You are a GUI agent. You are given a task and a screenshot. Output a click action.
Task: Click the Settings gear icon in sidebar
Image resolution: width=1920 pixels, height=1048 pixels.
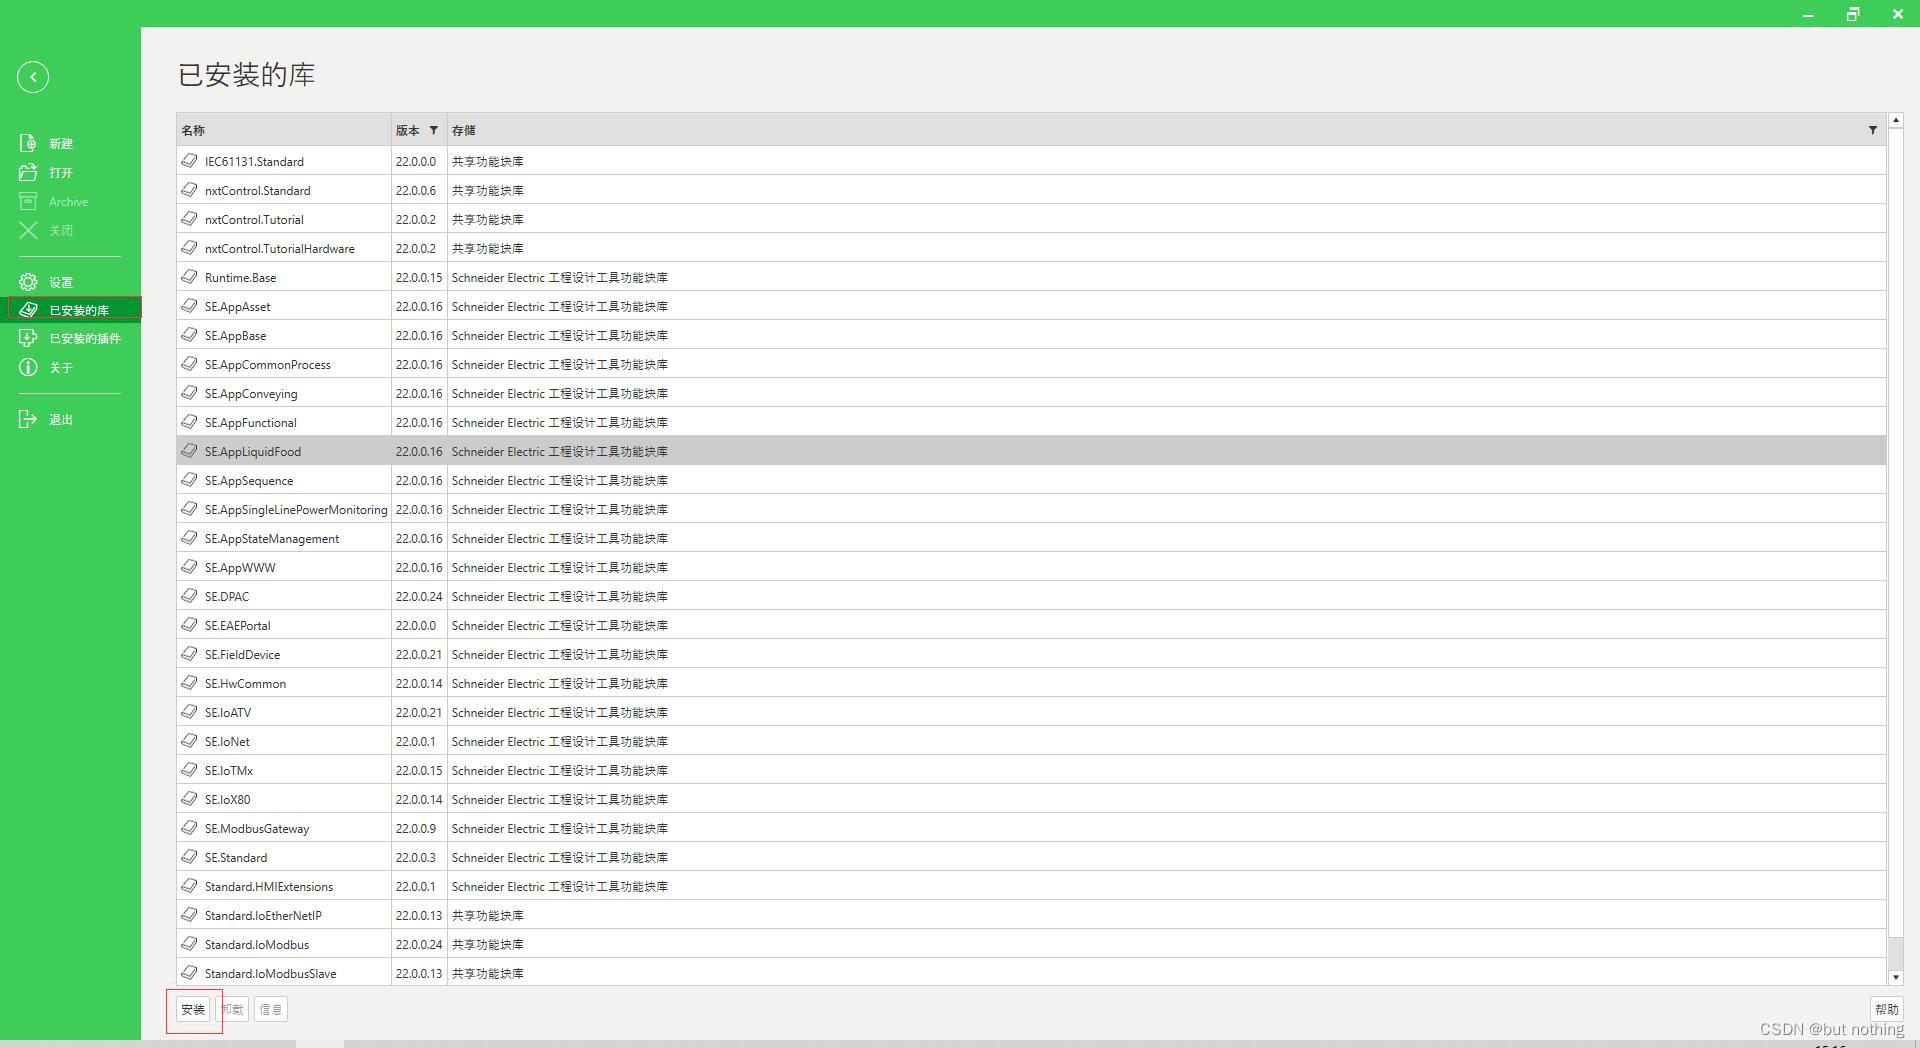pyautogui.click(x=28, y=282)
